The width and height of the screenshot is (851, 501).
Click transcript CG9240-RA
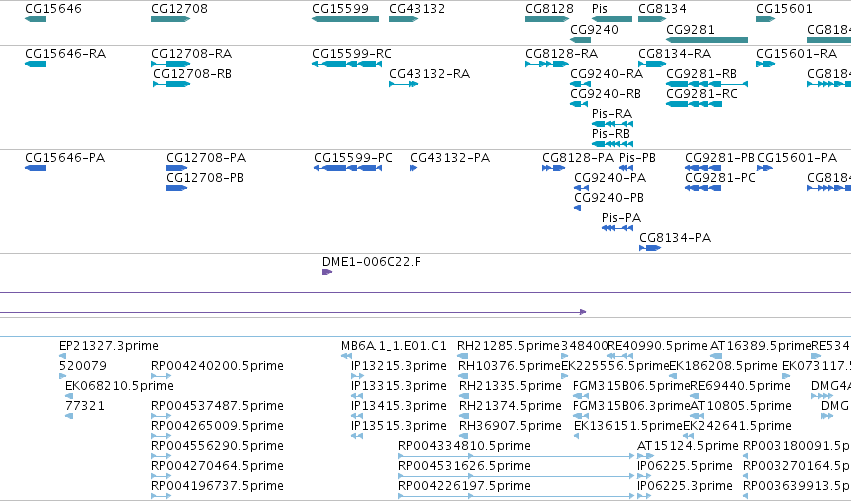coord(606,74)
